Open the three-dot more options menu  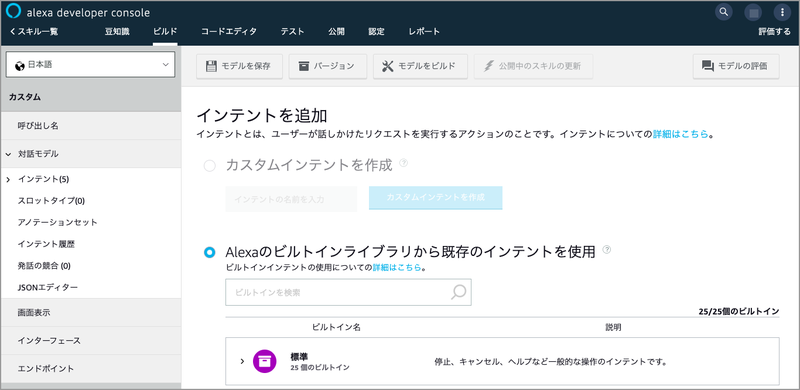tap(782, 12)
